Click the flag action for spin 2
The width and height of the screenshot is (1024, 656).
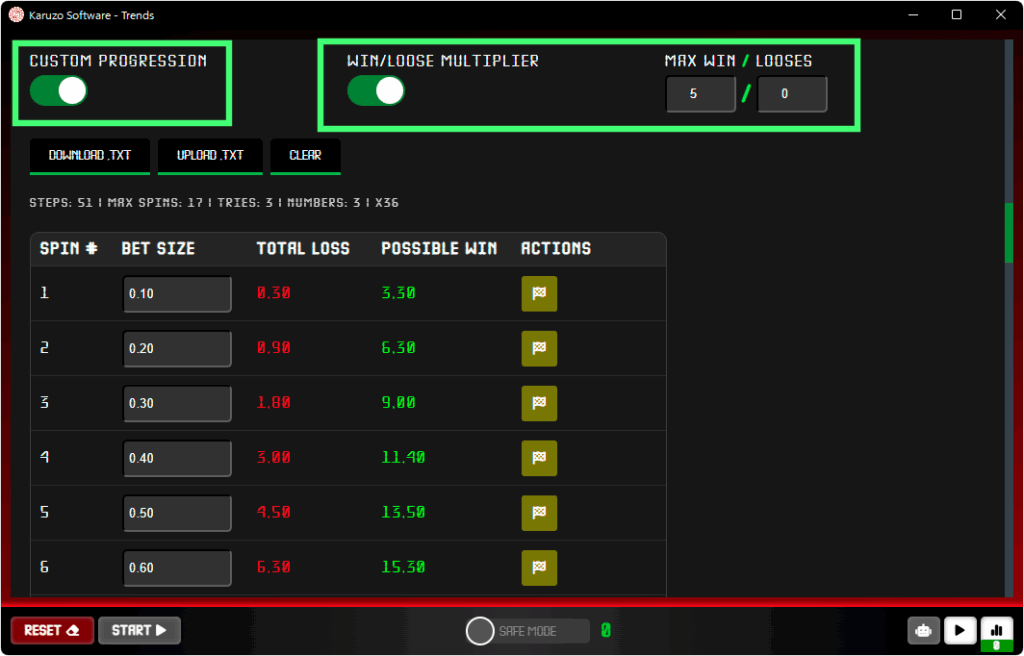539,349
